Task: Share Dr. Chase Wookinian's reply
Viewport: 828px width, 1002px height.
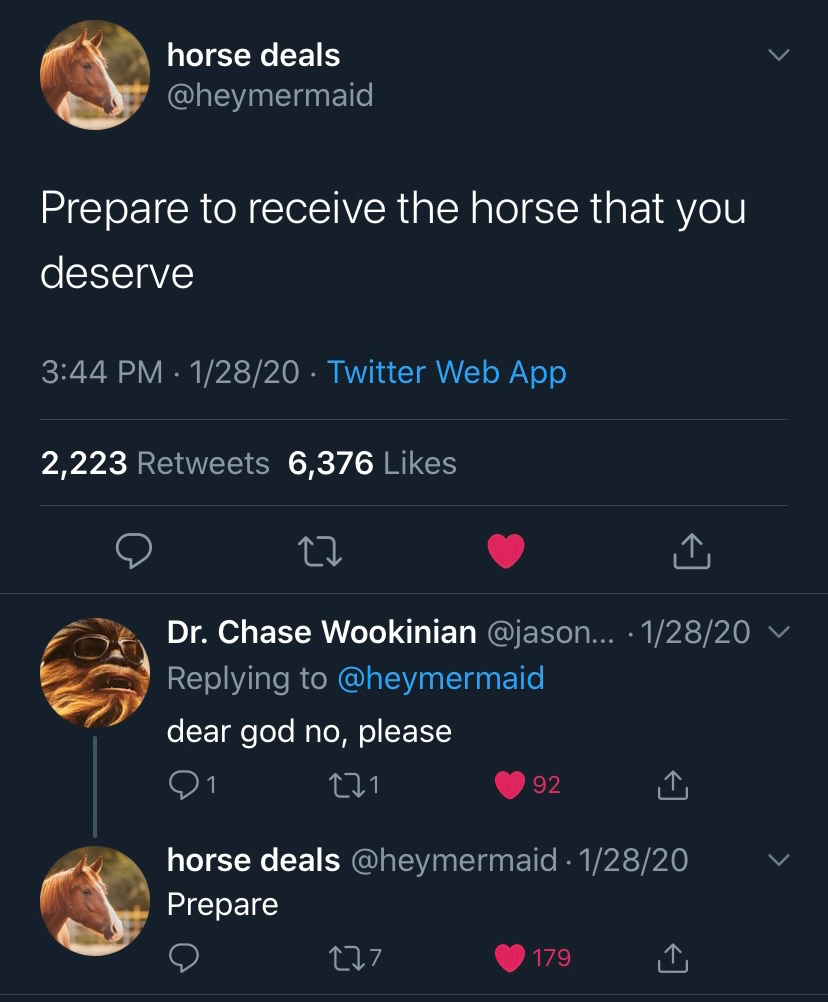Action: 673,786
